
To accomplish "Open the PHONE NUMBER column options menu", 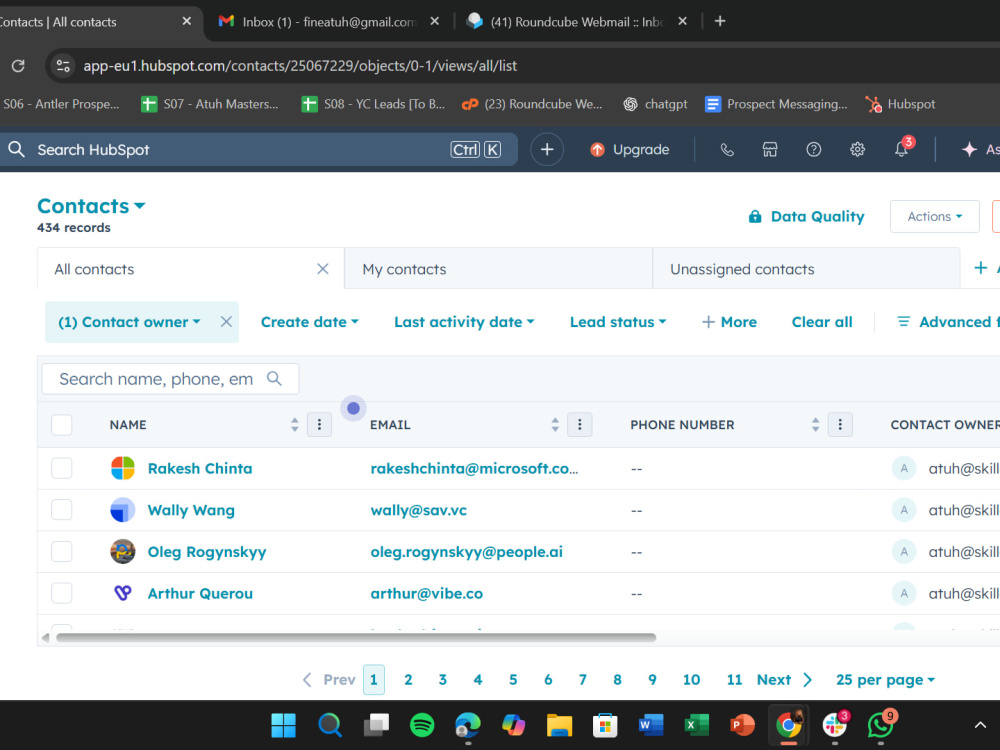I will pos(839,424).
